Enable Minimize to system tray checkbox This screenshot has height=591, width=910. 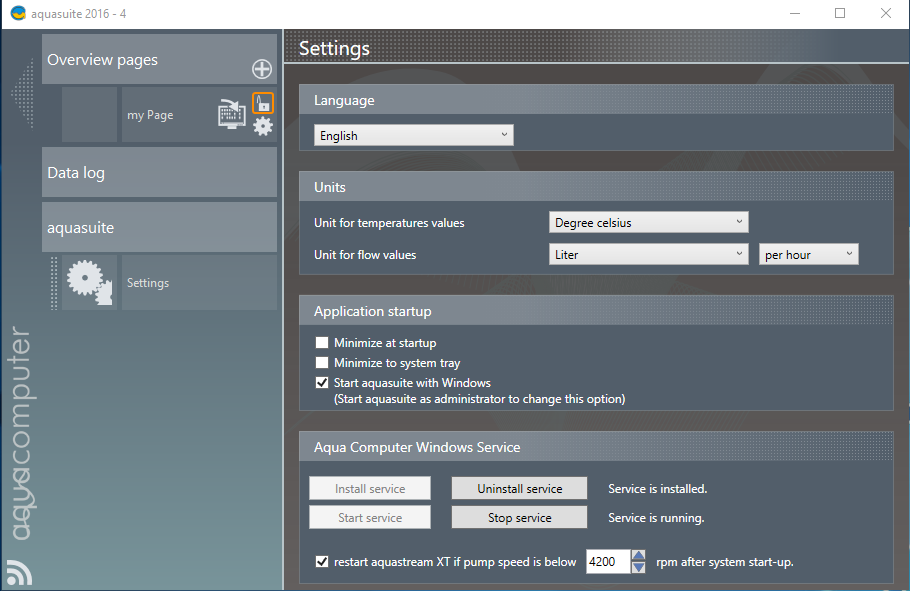[322, 363]
